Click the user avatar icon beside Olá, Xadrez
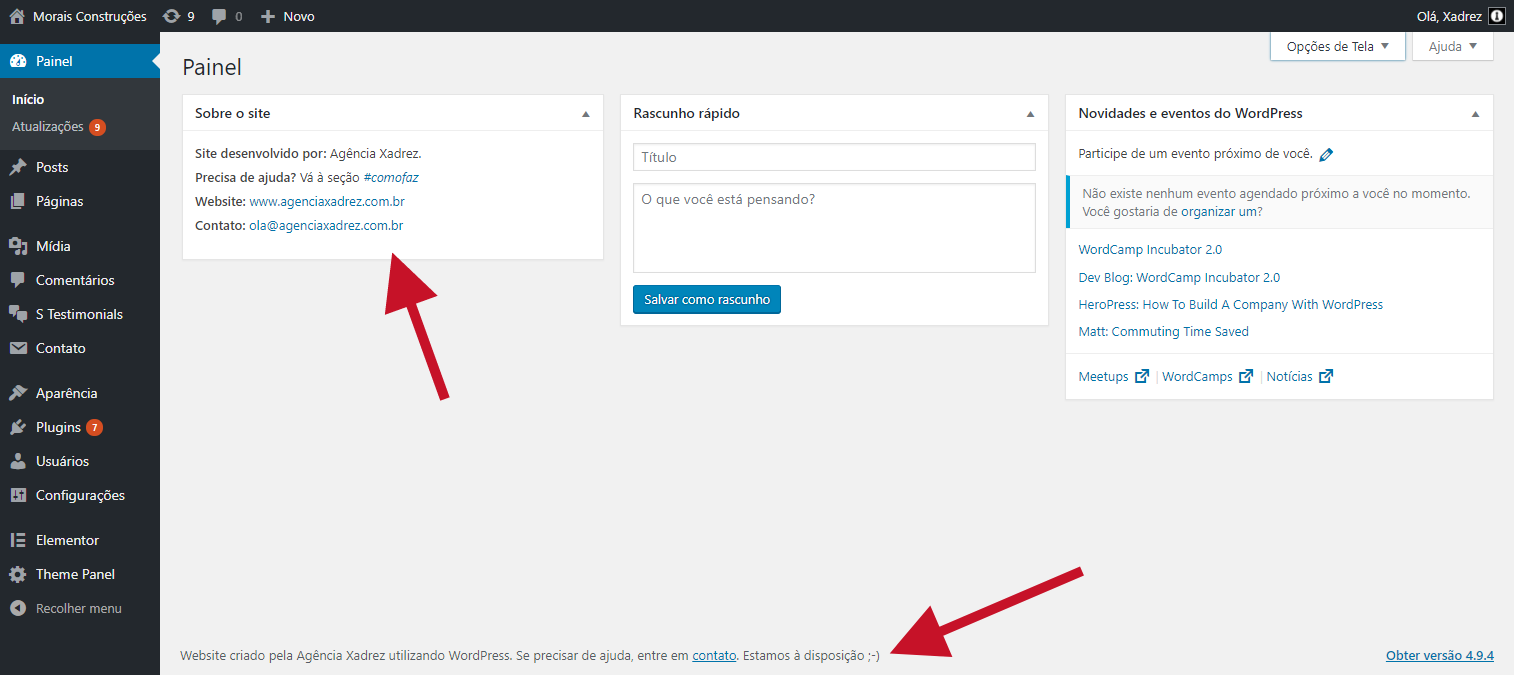 coord(1496,16)
